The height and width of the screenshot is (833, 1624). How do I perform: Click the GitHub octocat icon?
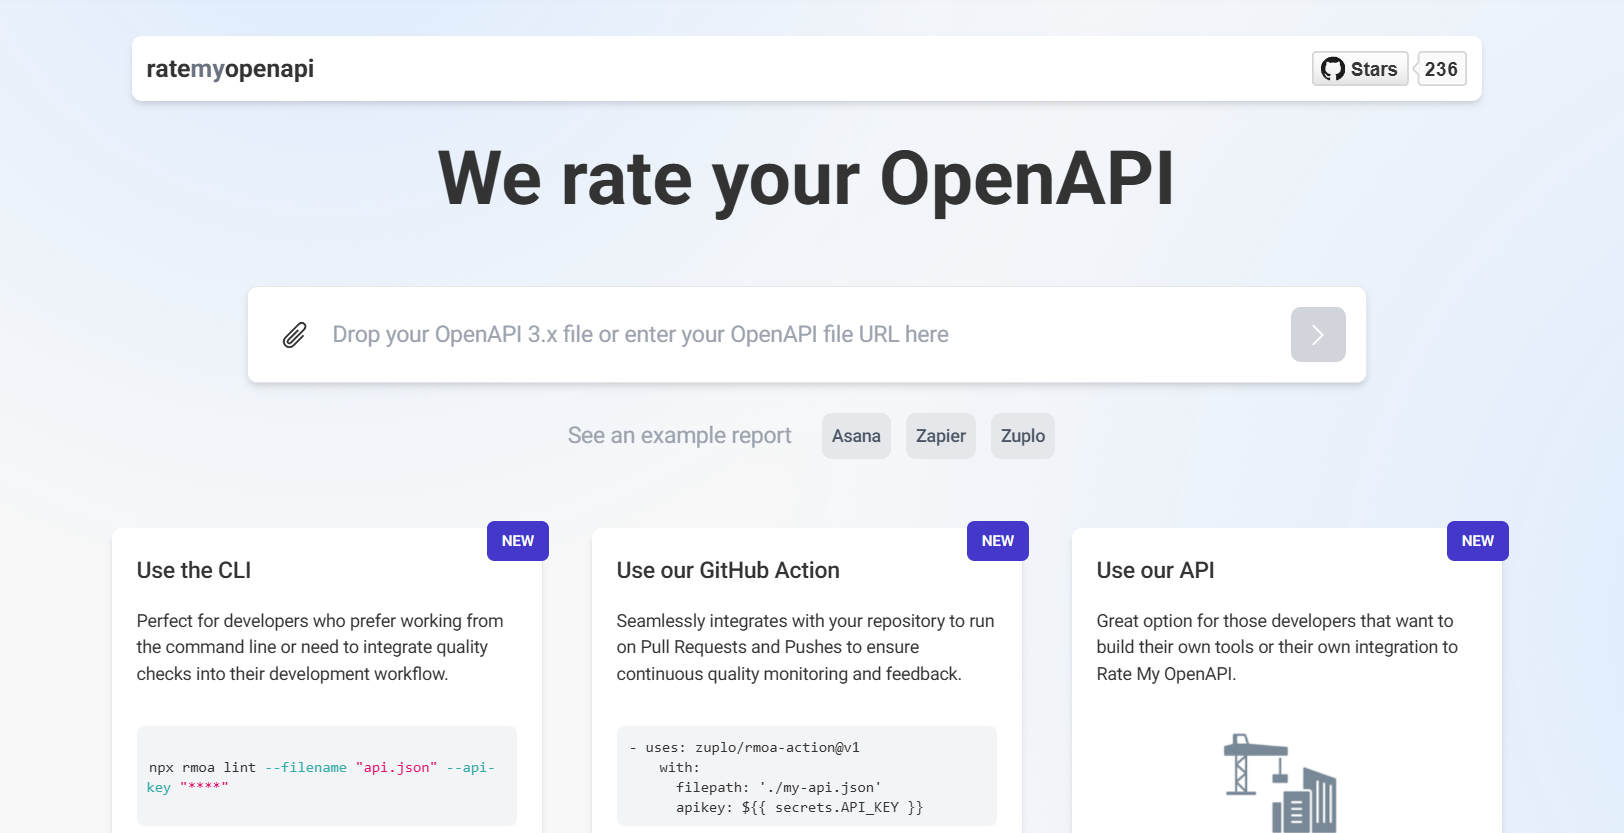click(x=1332, y=69)
